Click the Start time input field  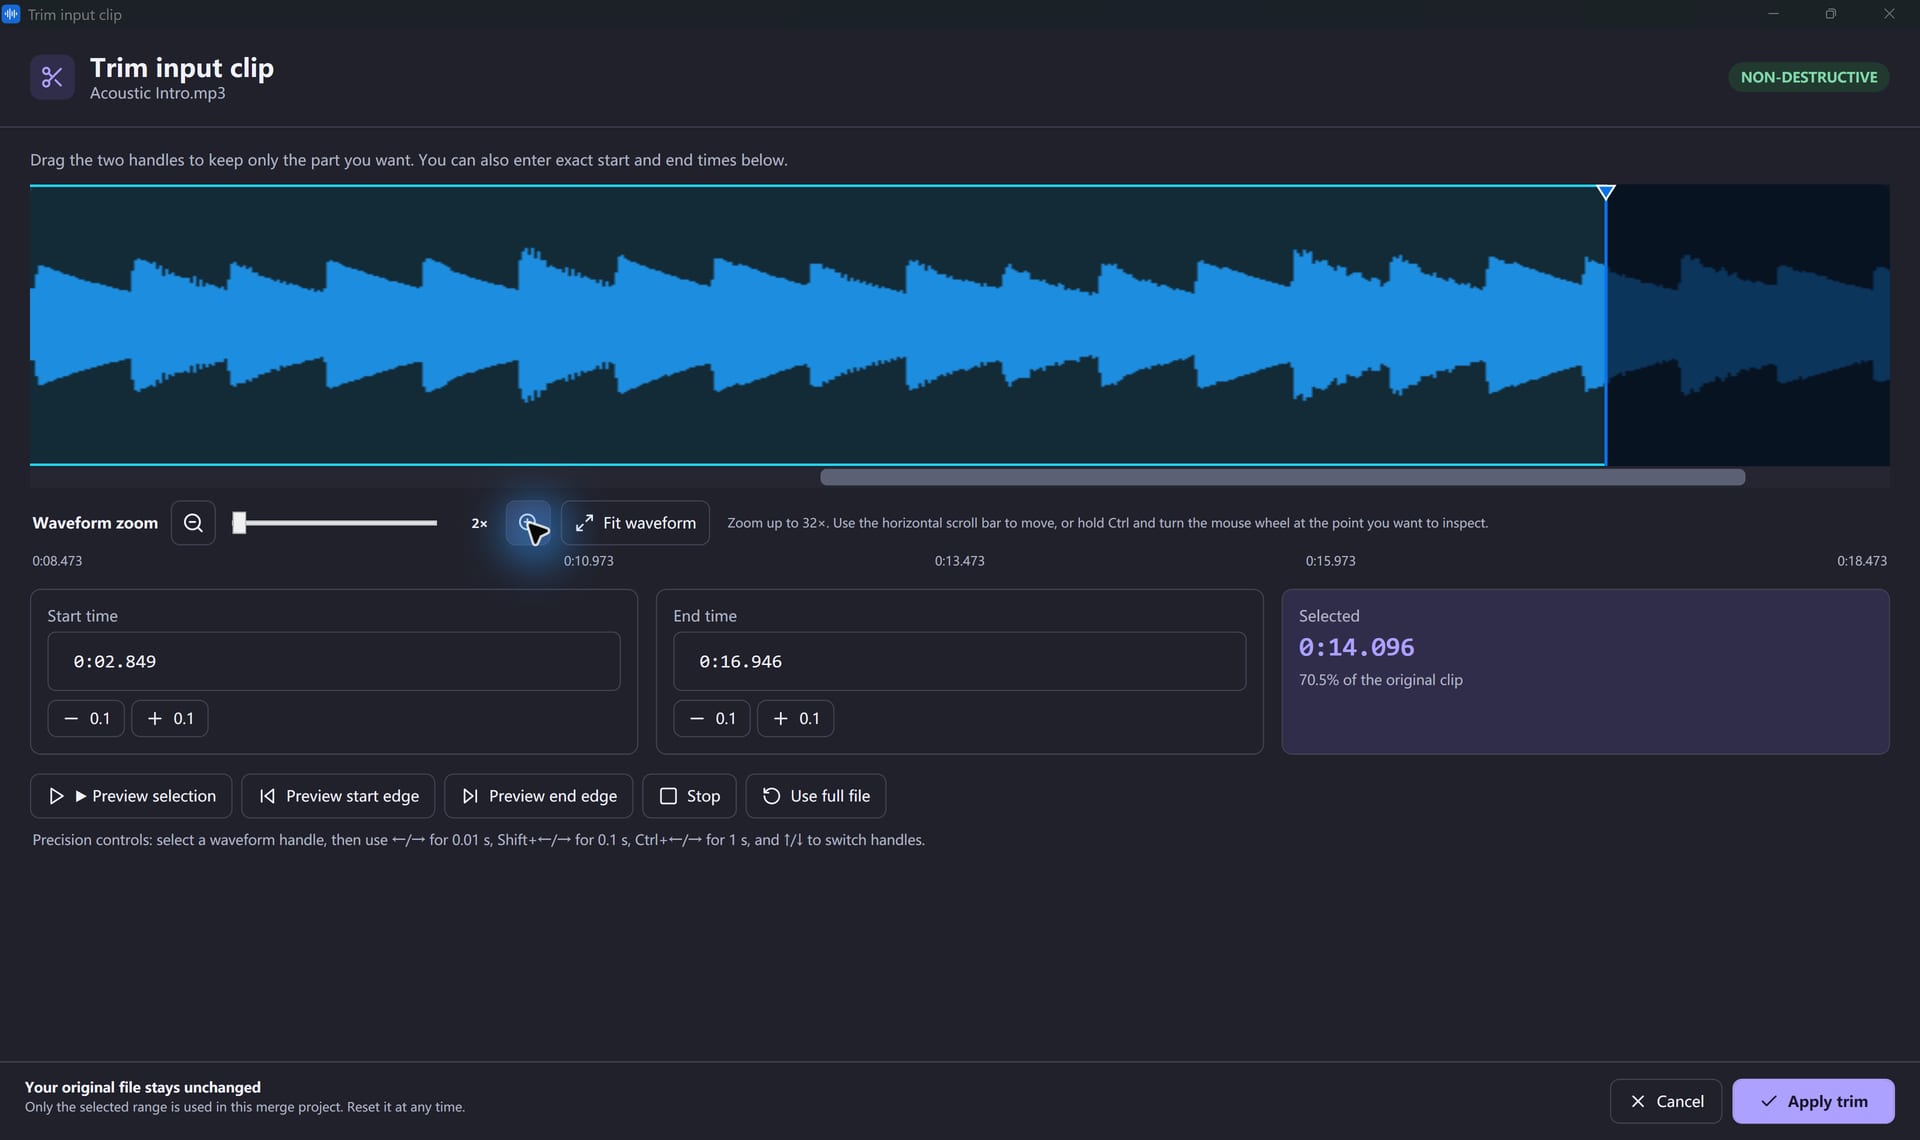pos(333,661)
